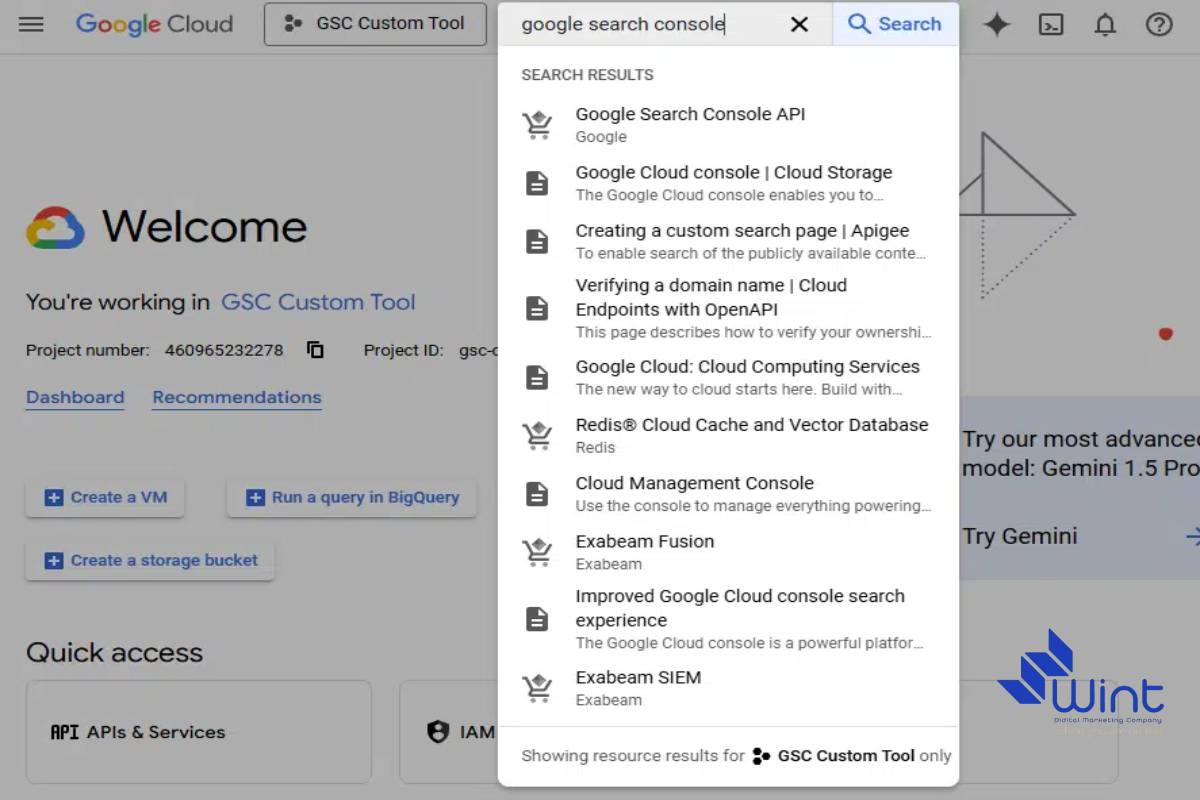Select Redis Cloud Cache and Vector Database
The height and width of the screenshot is (800, 1200).
728,435
